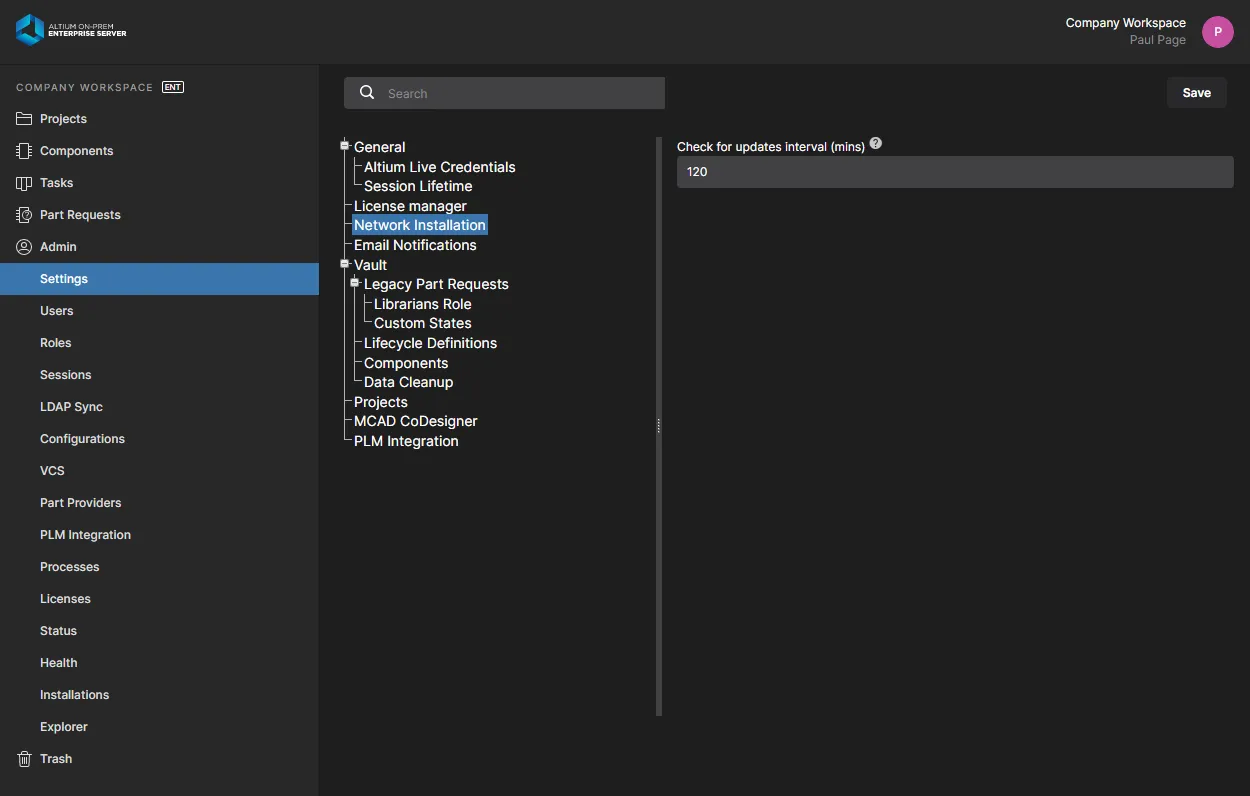Click the Part Requests icon in sidebar

point(24,215)
